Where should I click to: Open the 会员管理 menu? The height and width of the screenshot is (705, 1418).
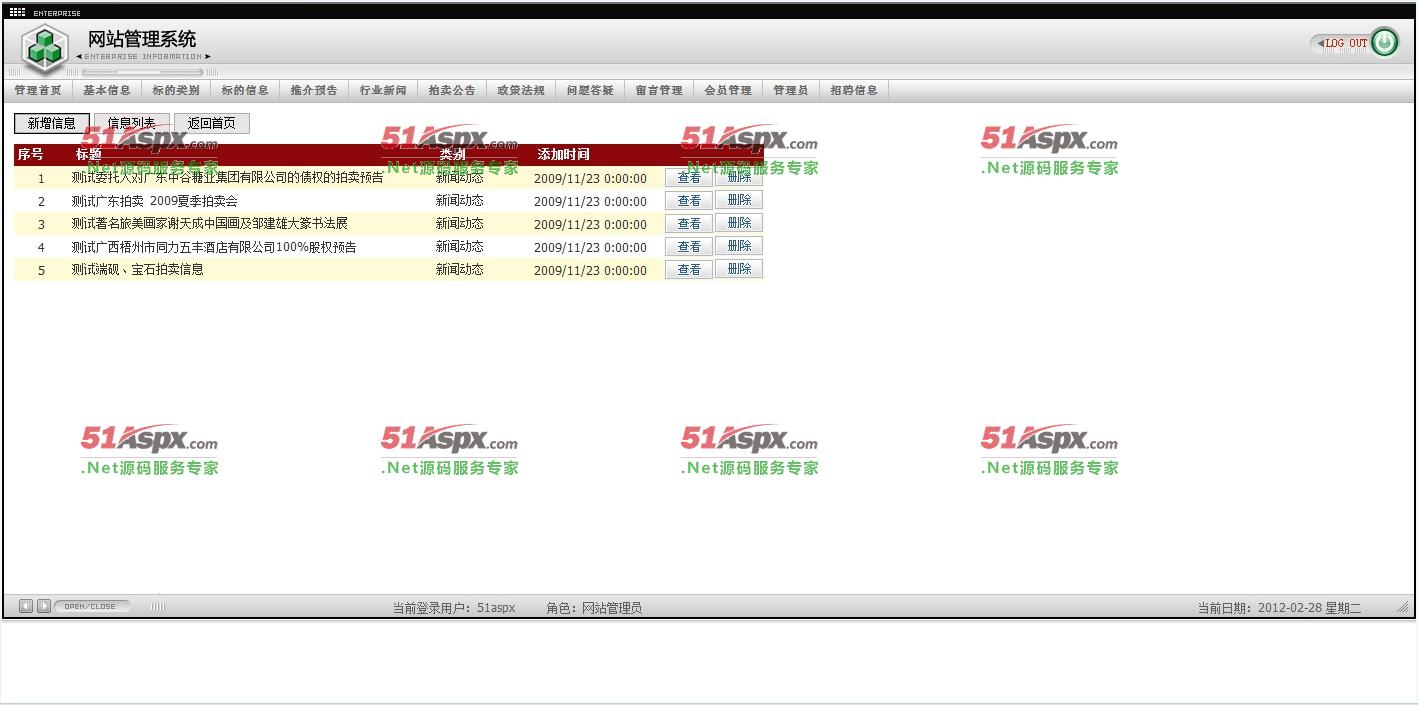[x=728, y=90]
